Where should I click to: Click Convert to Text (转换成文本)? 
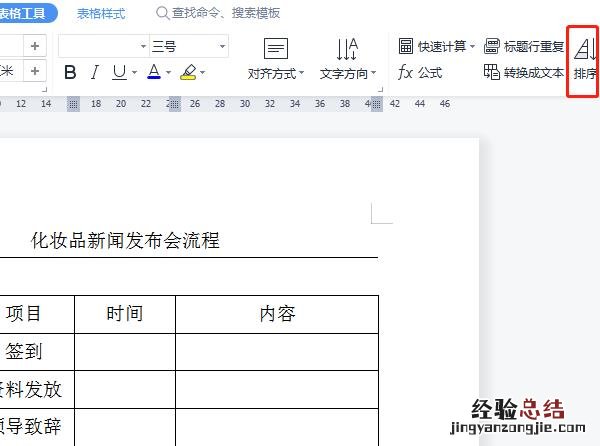point(524,73)
